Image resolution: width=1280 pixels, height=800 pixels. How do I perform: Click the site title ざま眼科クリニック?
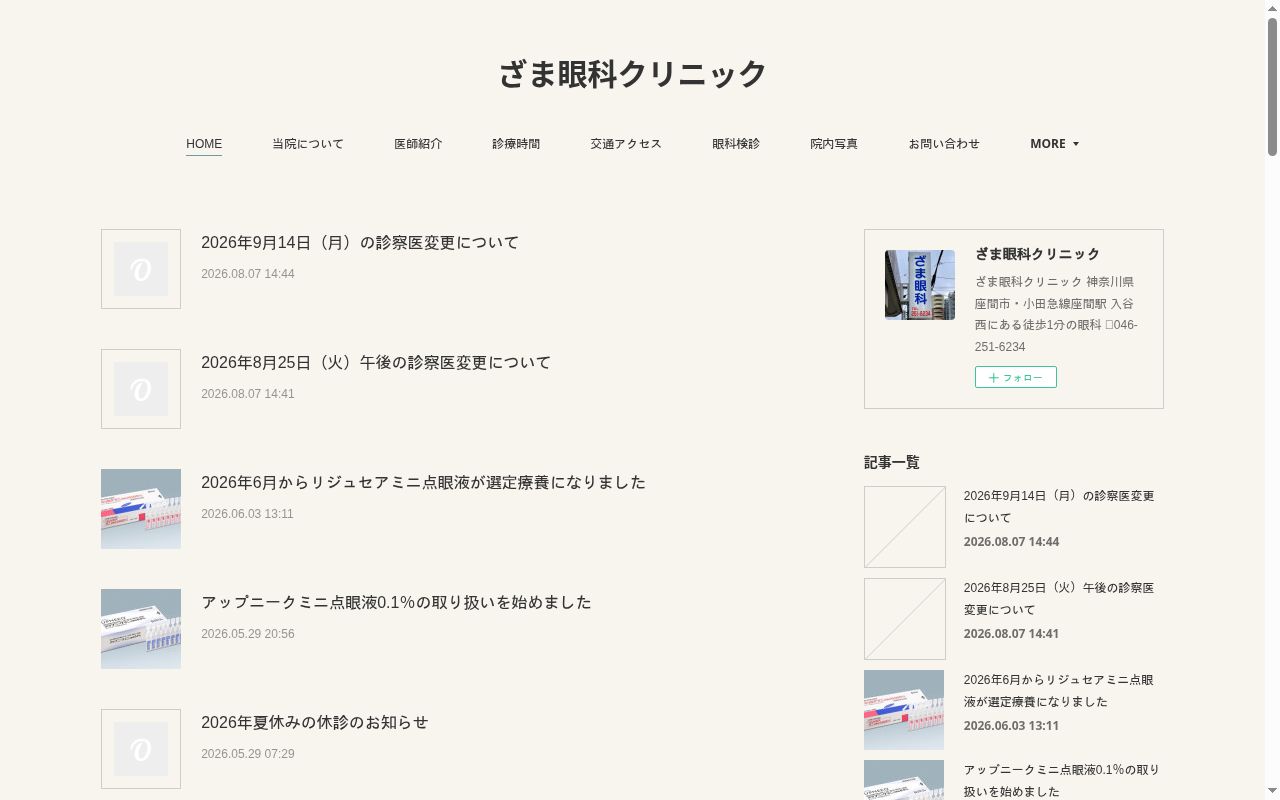pos(633,74)
